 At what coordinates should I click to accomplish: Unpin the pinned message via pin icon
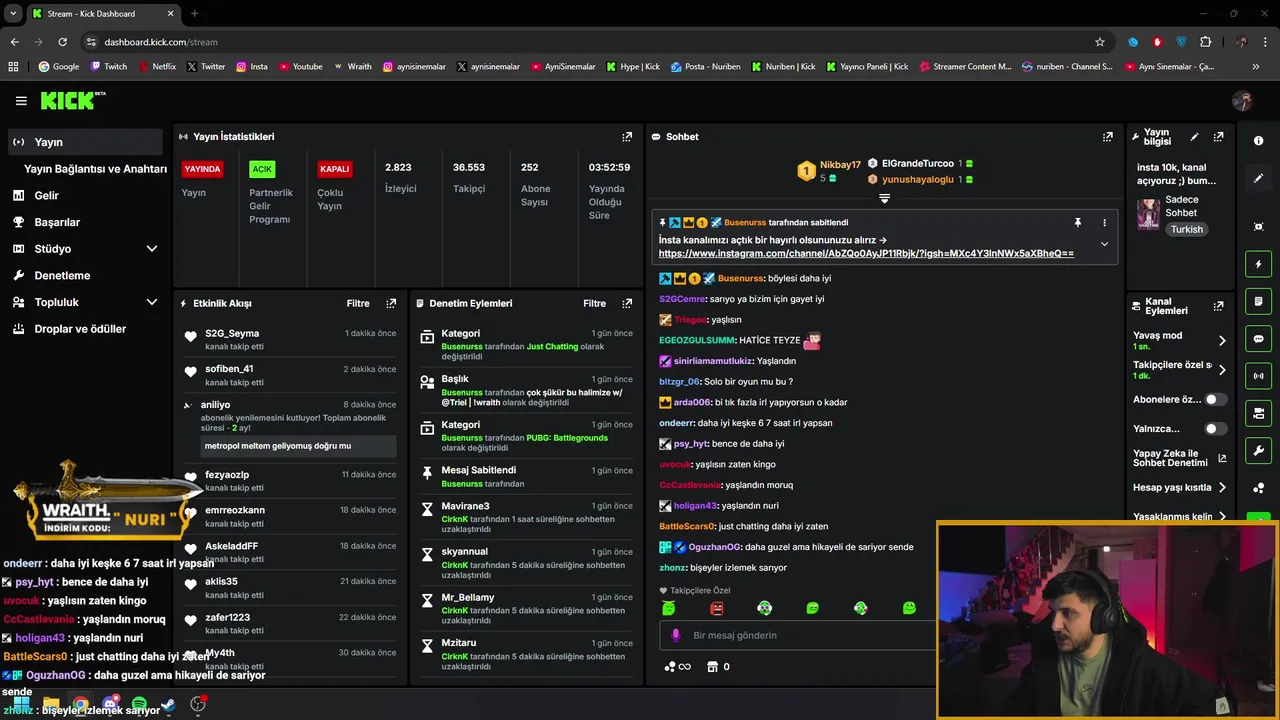click(x=1077, y=223)
